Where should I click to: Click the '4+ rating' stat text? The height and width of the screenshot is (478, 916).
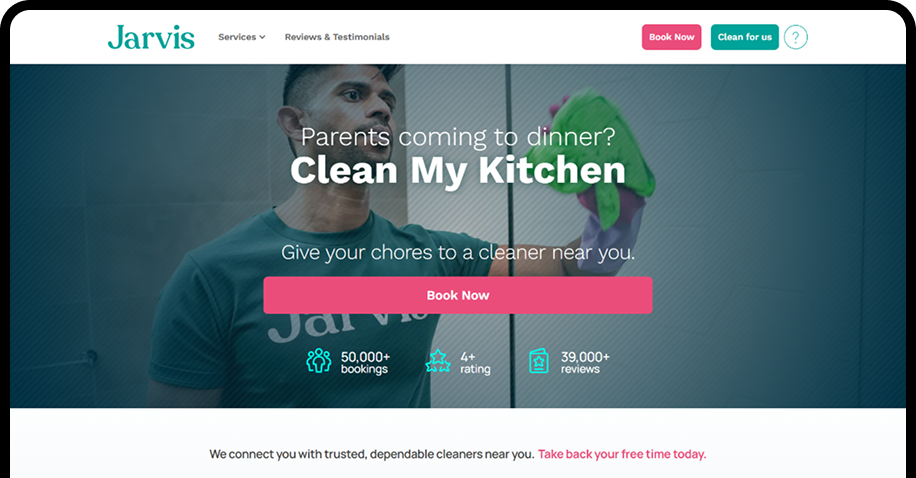[475, 362]
